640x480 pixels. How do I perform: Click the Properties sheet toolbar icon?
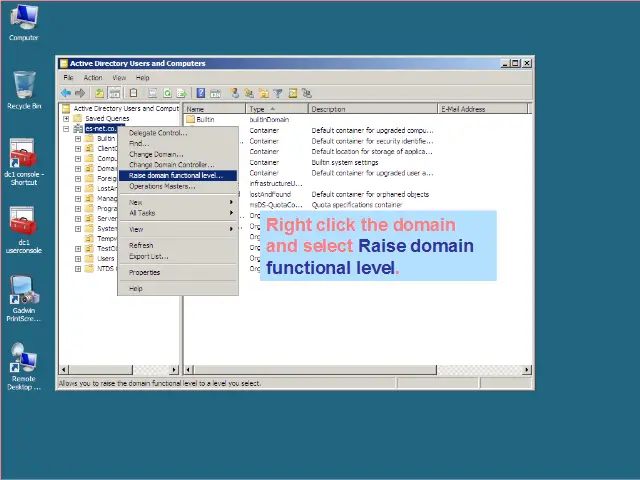coord(153,93)
